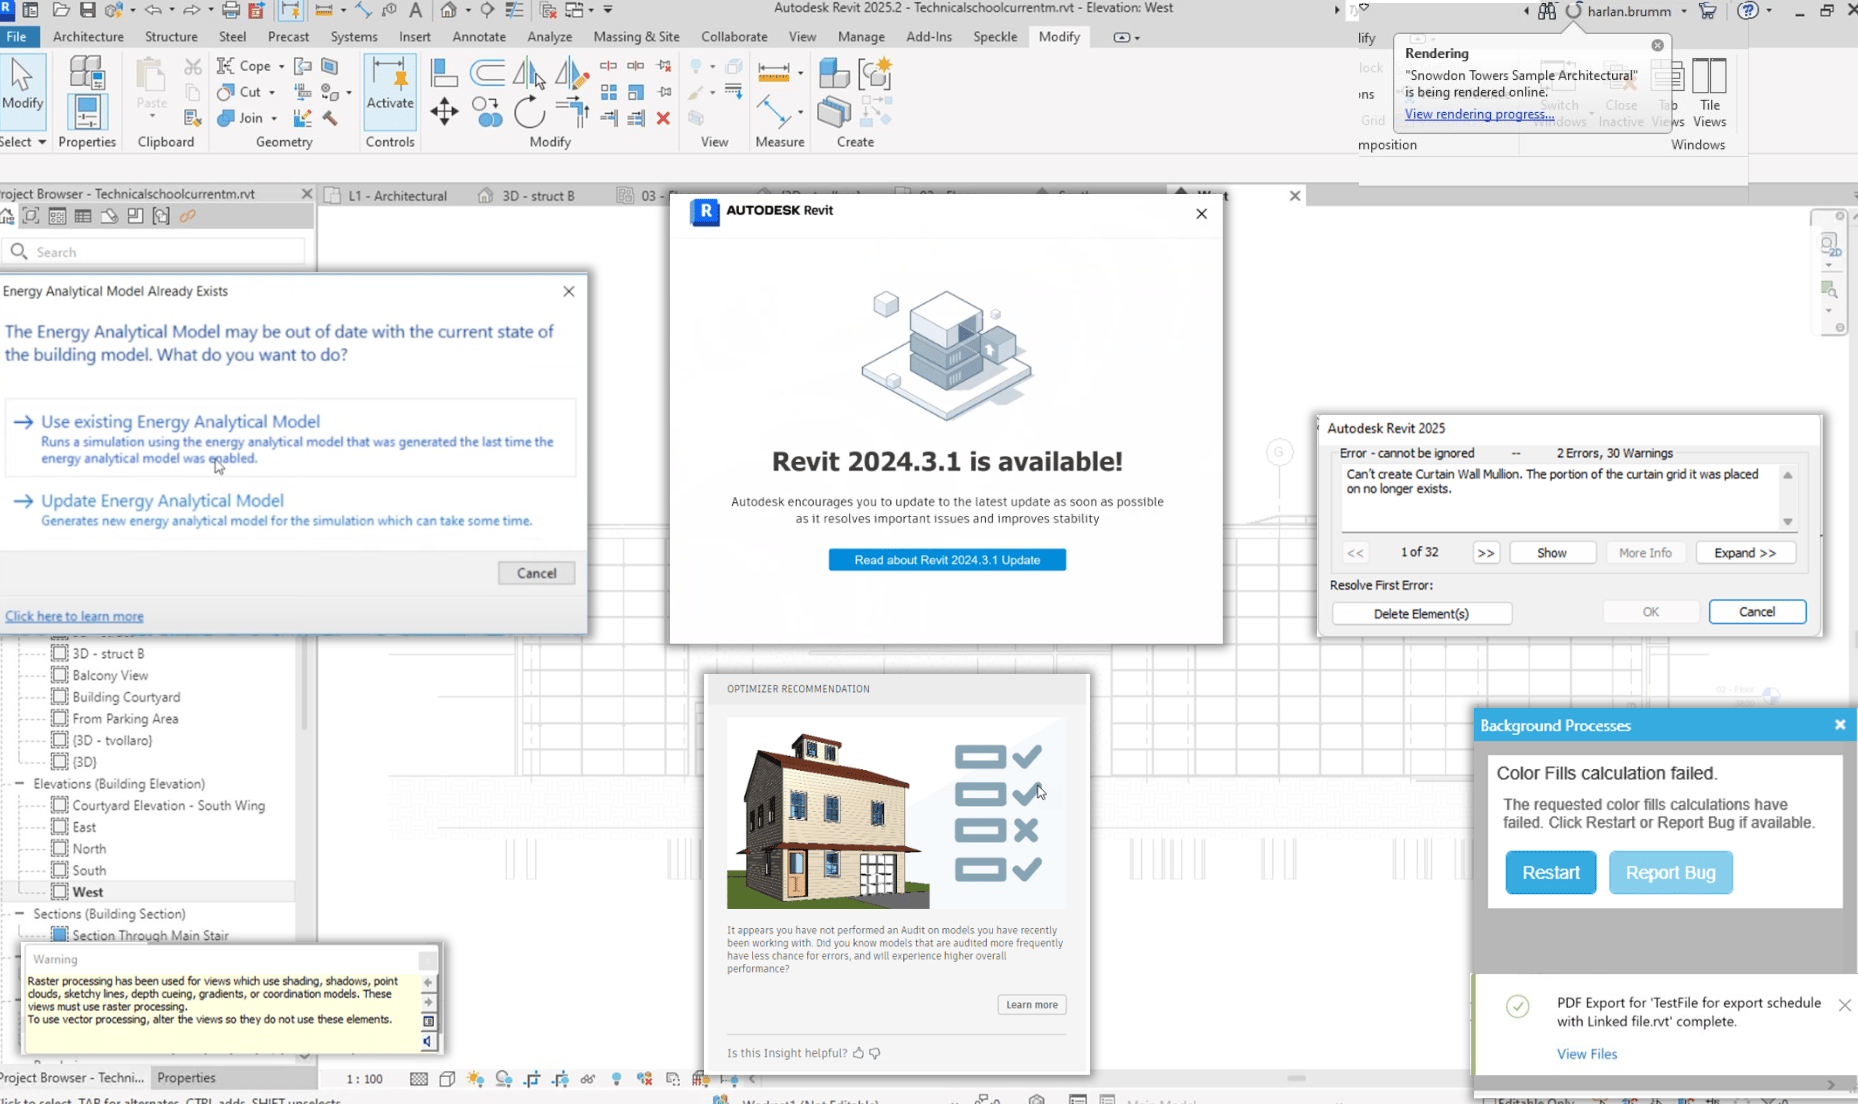1858x1104 pixels.
Task: Click the Sun Path icon in view control bar
Action: 475,1079
